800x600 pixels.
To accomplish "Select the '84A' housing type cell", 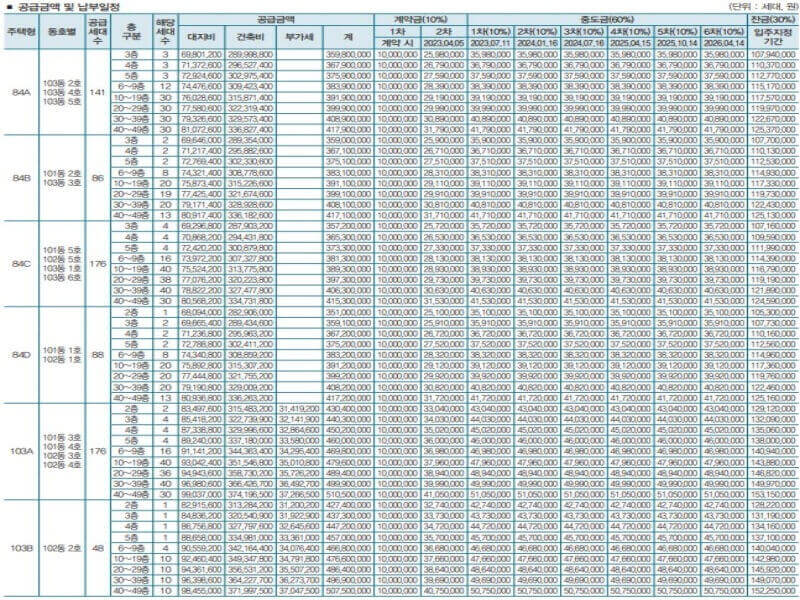I will point(21,92).
